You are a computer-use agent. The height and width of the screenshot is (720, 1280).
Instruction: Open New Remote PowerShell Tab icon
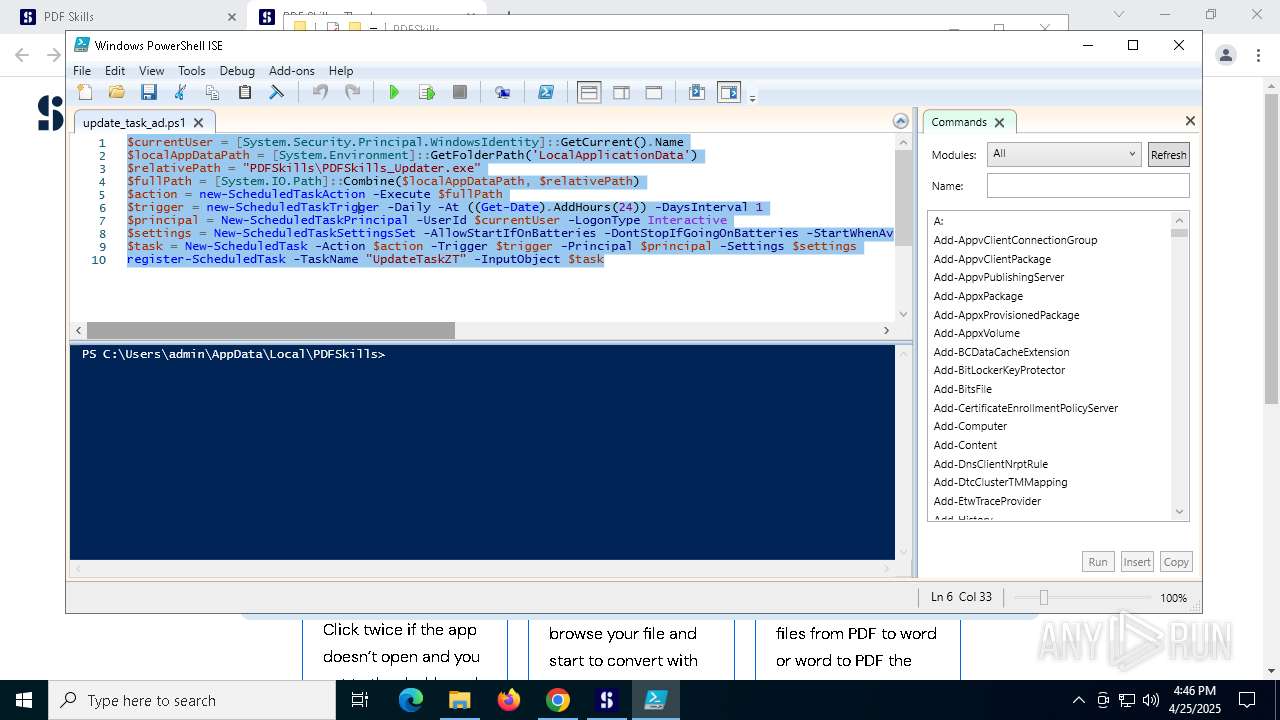(503, 93)
